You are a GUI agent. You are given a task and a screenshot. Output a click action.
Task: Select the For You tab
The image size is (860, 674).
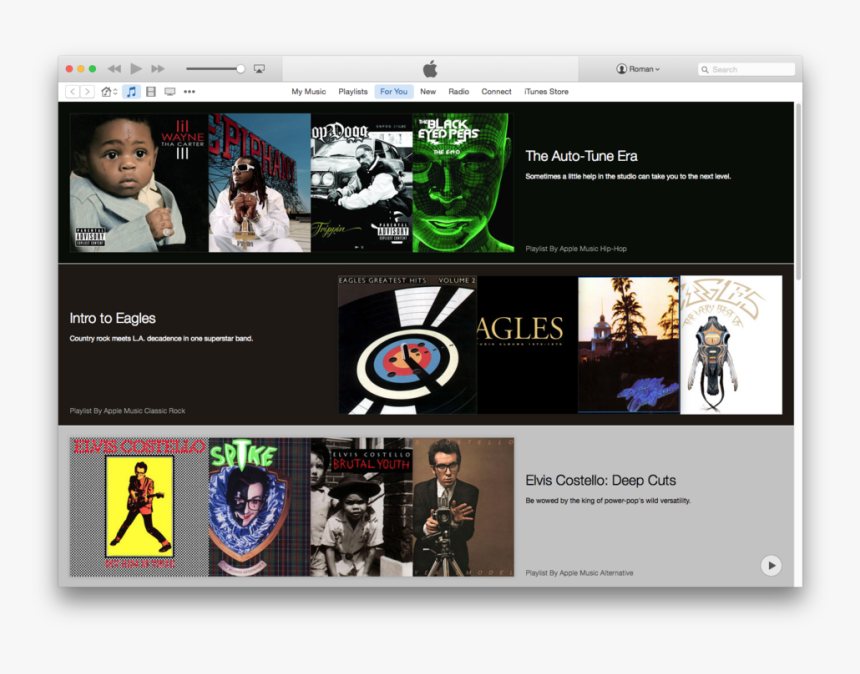[x=394, y=92]
